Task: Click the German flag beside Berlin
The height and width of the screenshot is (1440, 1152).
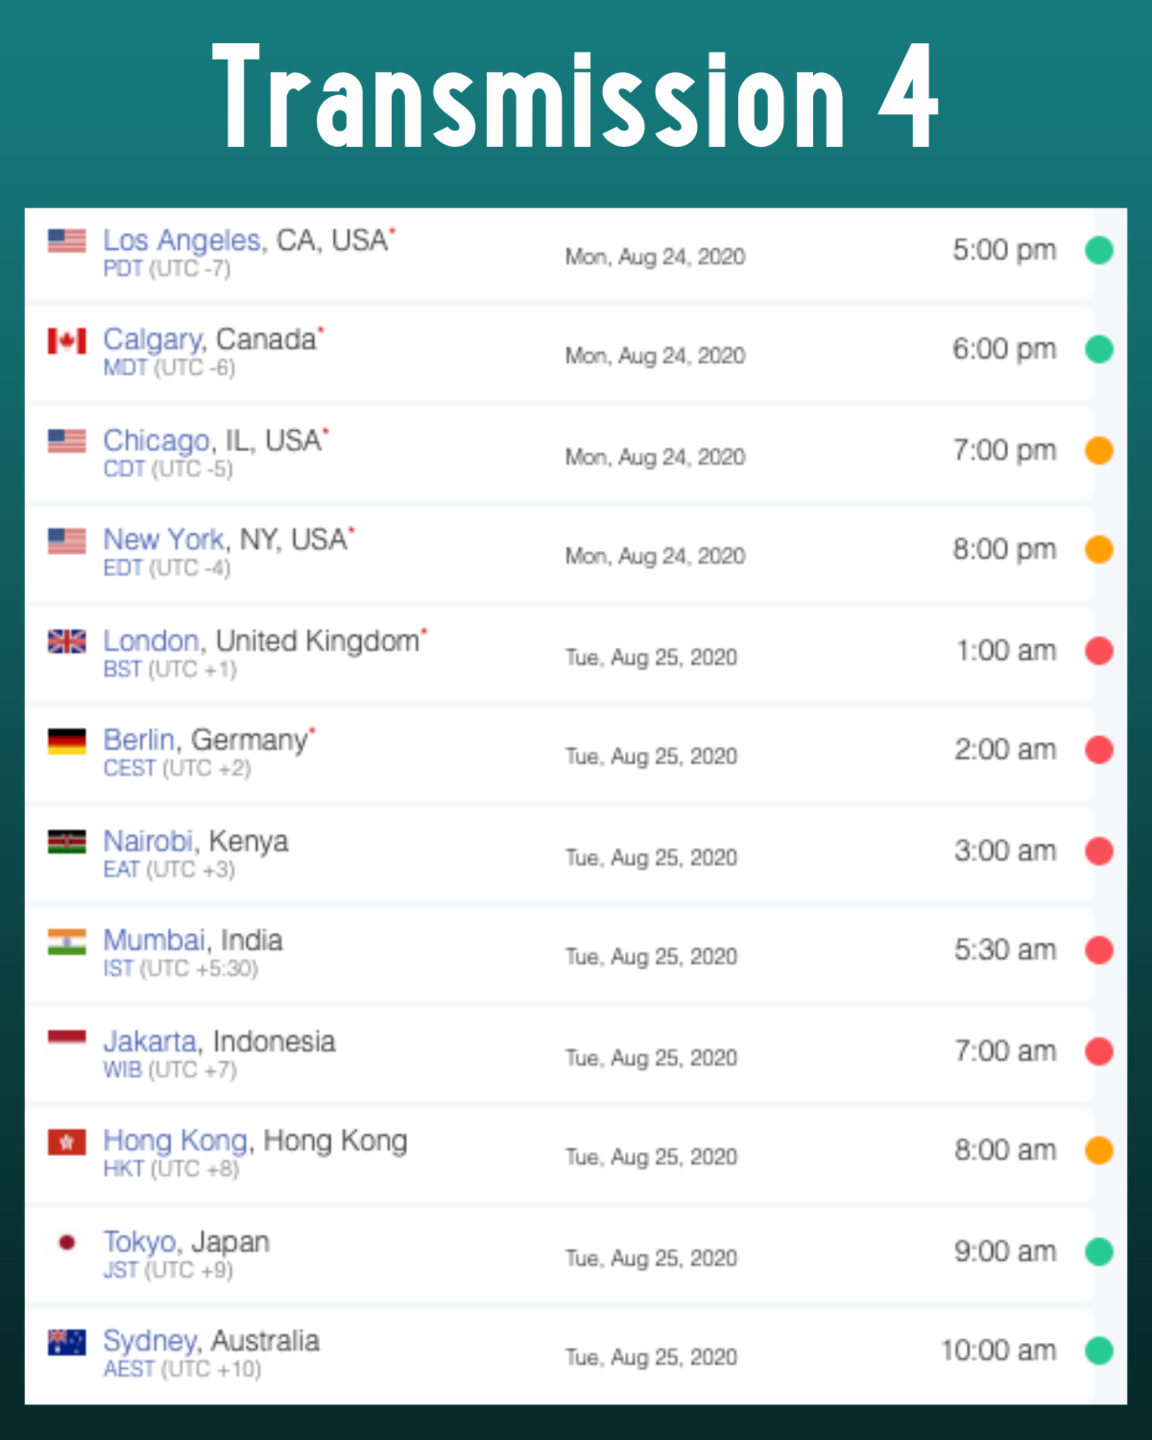Action: click(x=67, y=741)
